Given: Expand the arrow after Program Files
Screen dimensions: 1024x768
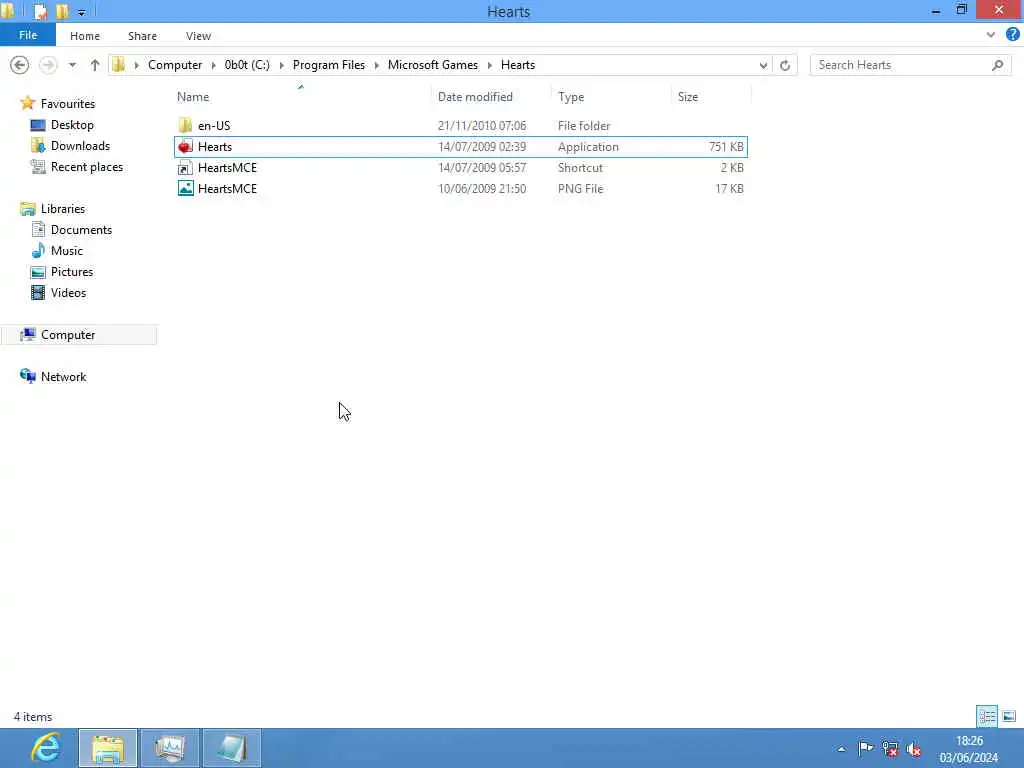Looking at the screenshot, I should (x=376, y=65).
